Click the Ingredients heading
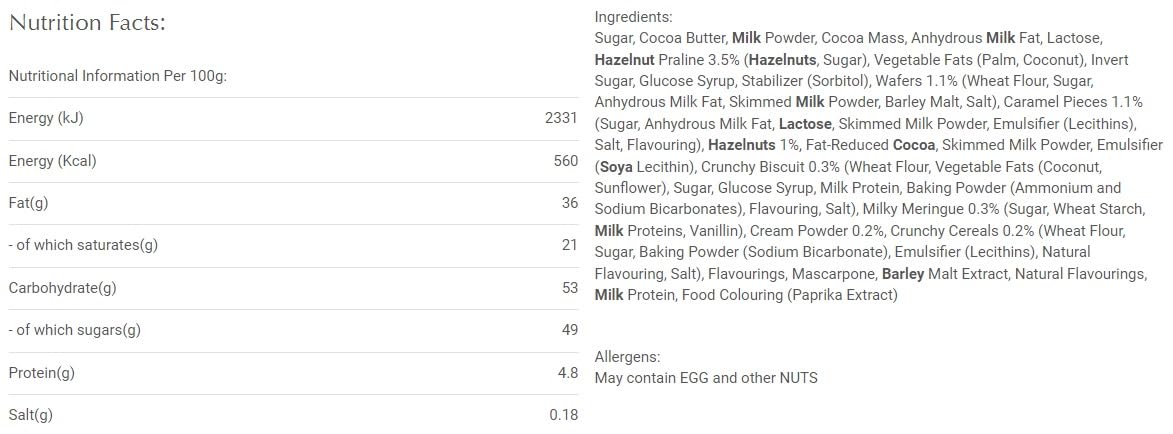The image size is (1173, 434). (x=633, y=17)
